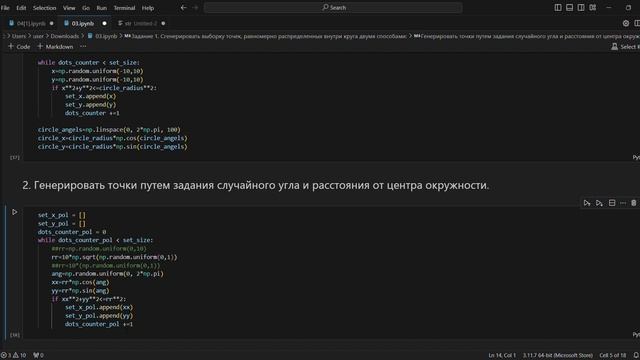The width and height of the screenshot is (640, 360).
Task: Go back with navigation left arrow
Action: coord(184,8)
